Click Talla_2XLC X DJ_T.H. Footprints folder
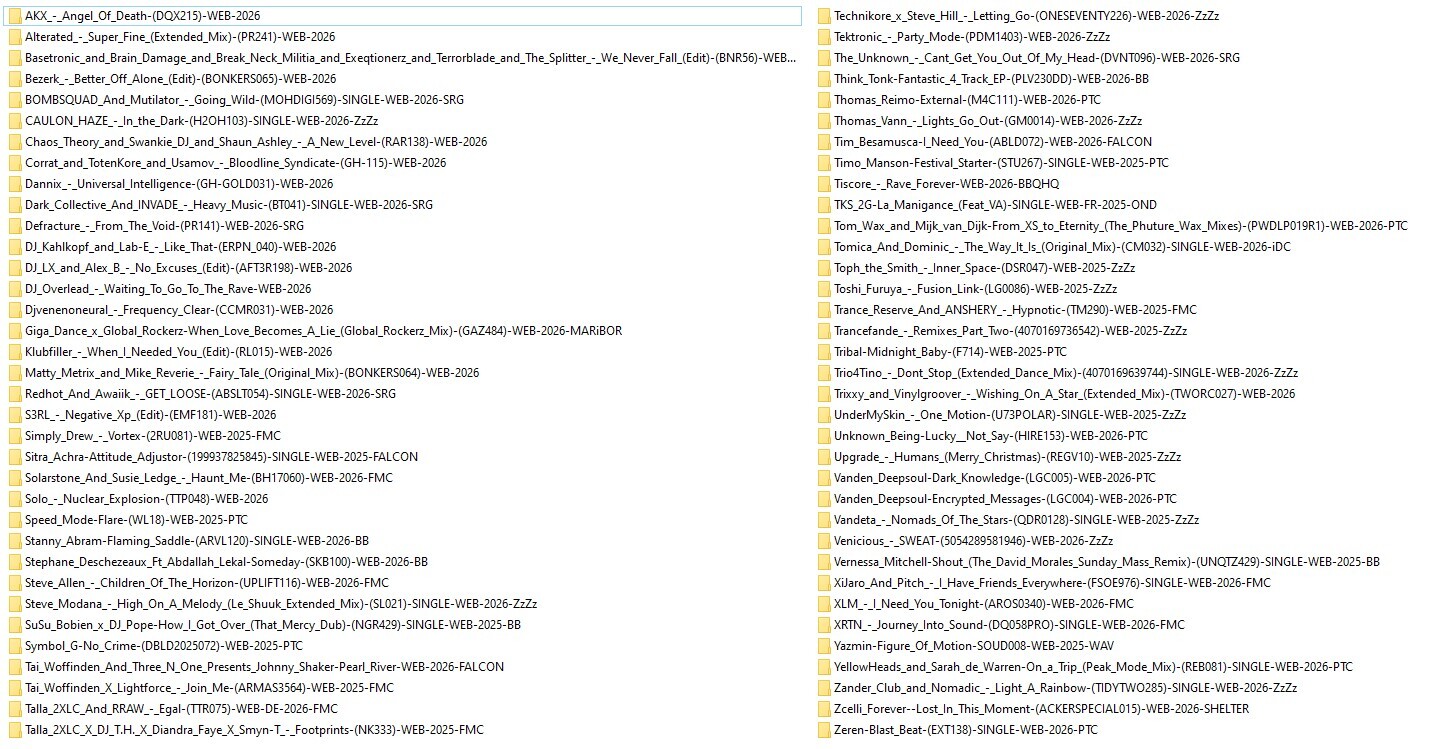This screenshot has width=1434, height=749. tap(254, 730)
